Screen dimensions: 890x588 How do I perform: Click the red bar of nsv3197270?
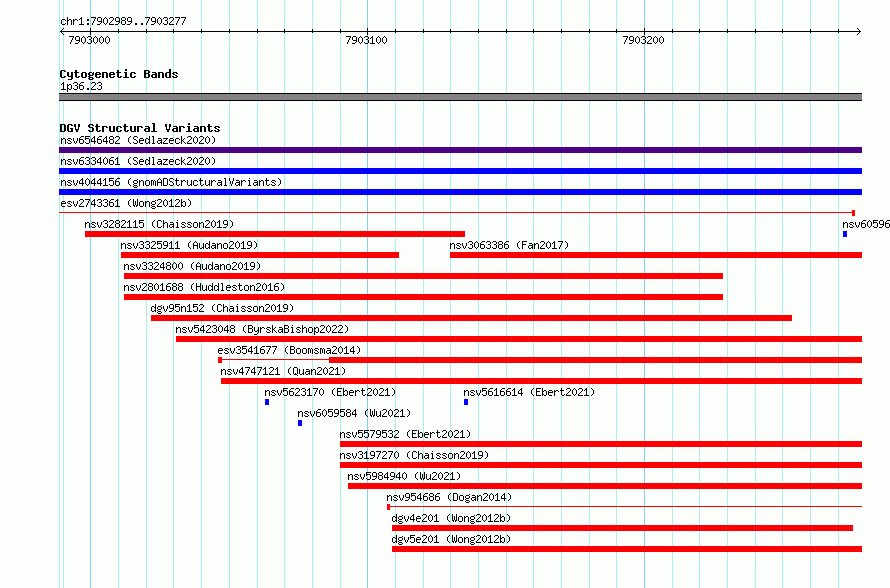[x=601, y=465]
